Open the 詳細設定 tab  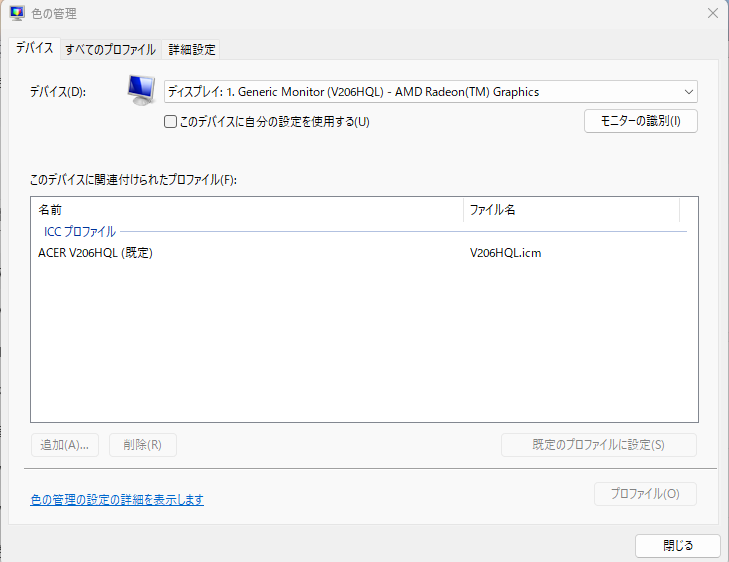coord(192,49)
